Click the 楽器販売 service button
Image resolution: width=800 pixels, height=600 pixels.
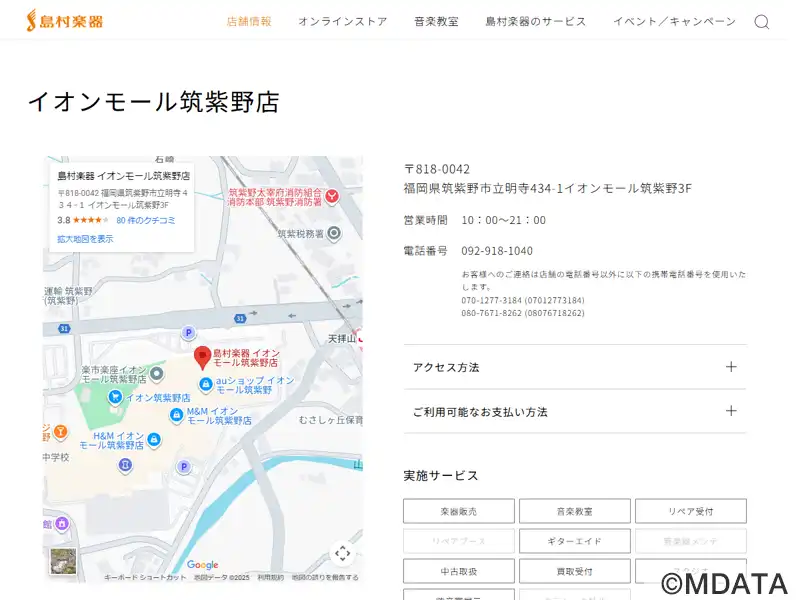(459, 511)
